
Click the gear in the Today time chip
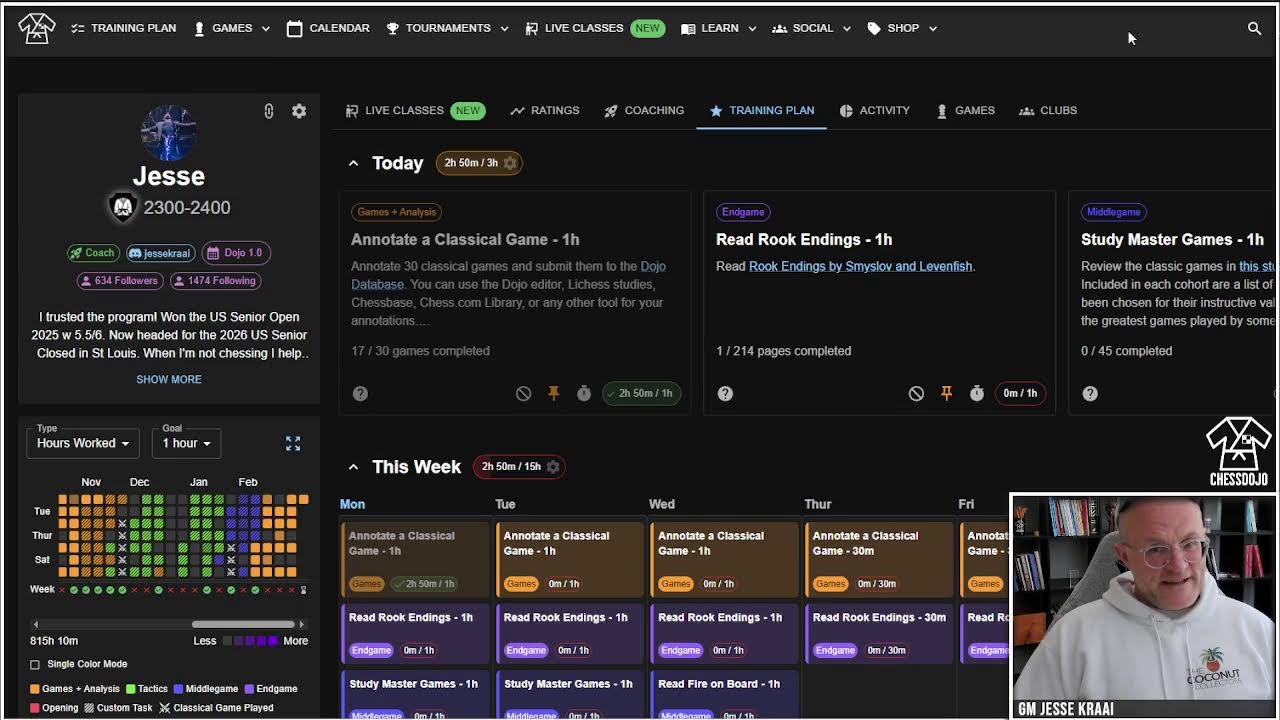tap(510, 163)
